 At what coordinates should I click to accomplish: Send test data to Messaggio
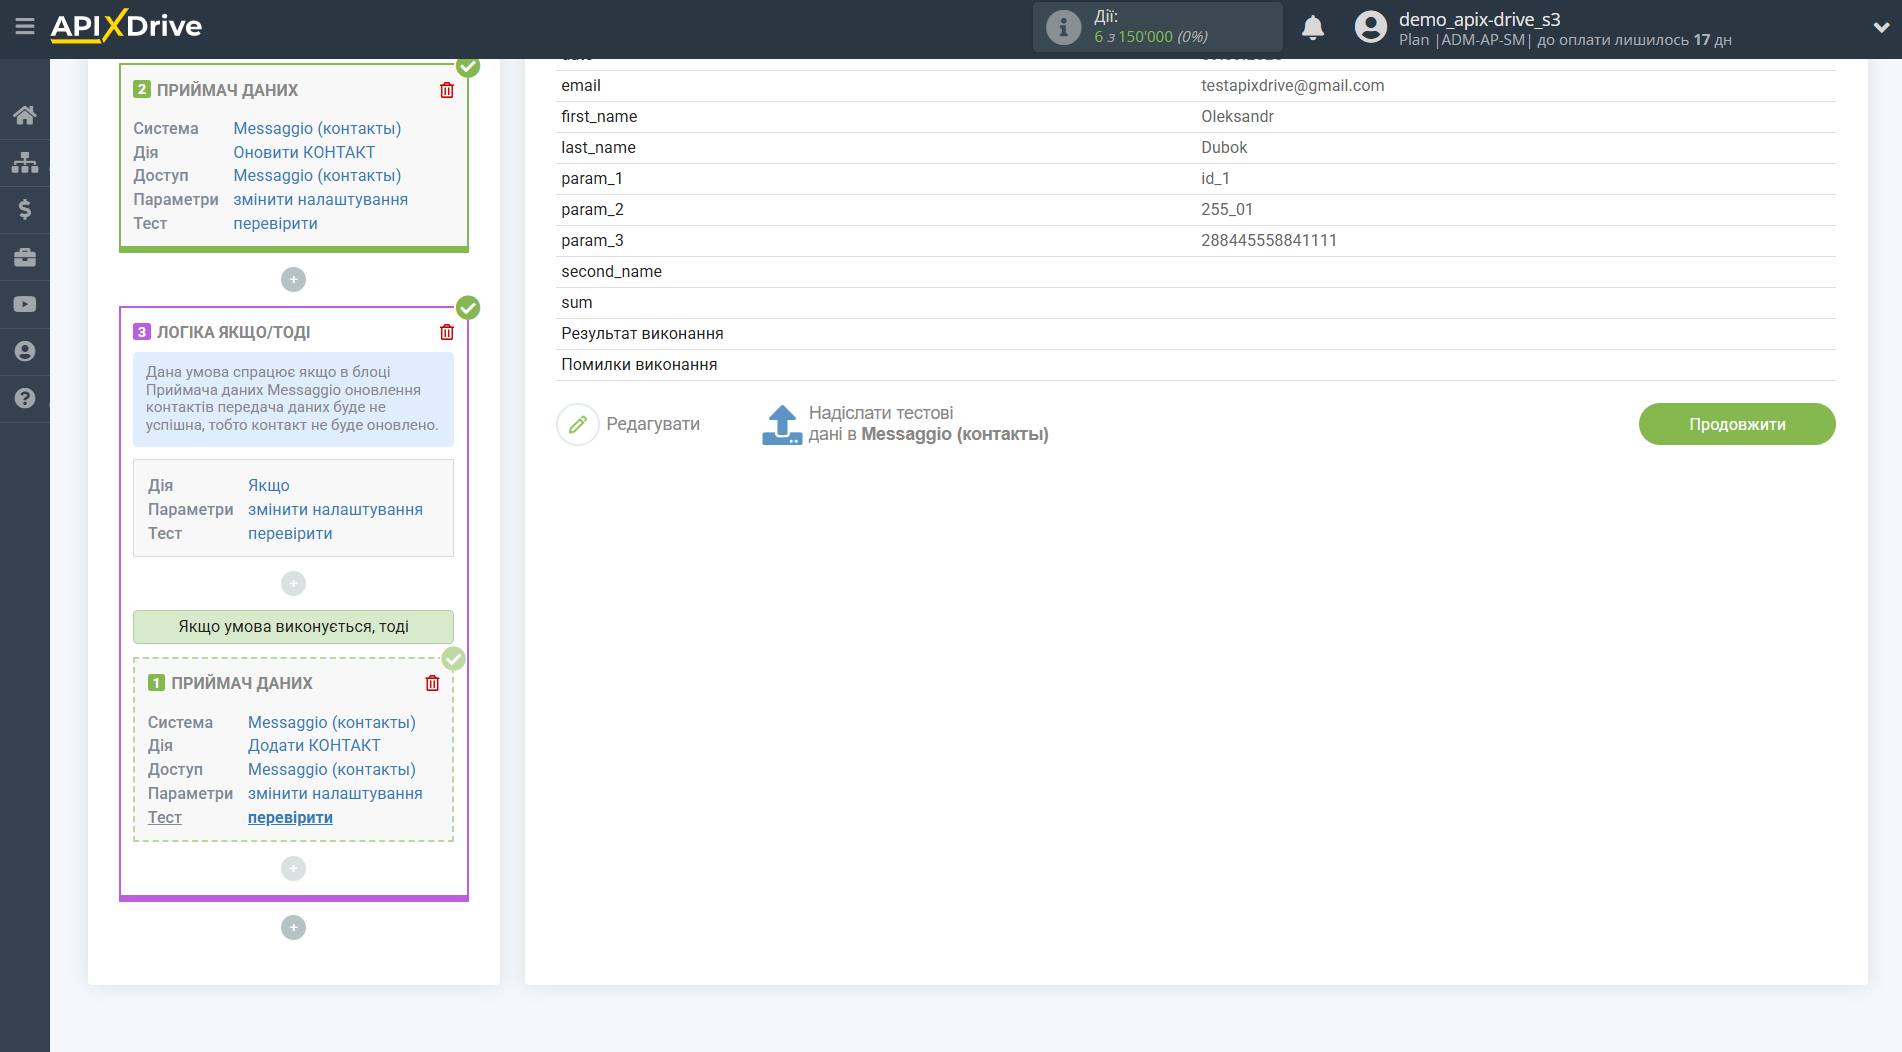[x=905, y=424]
